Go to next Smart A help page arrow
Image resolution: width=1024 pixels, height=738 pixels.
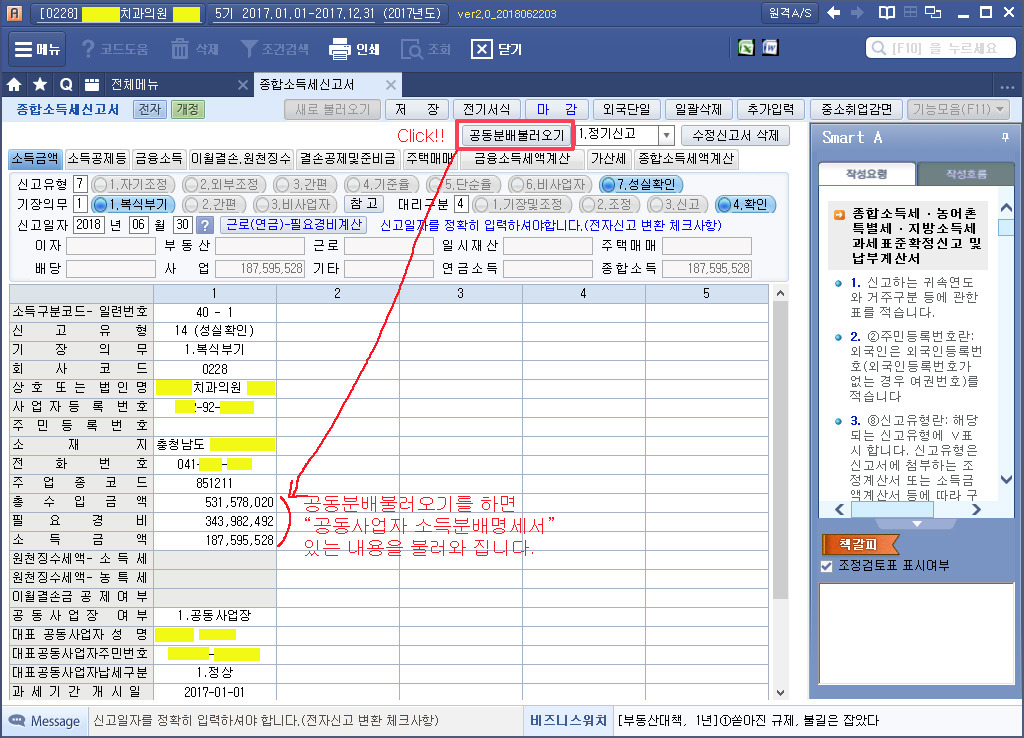point(976,509)
